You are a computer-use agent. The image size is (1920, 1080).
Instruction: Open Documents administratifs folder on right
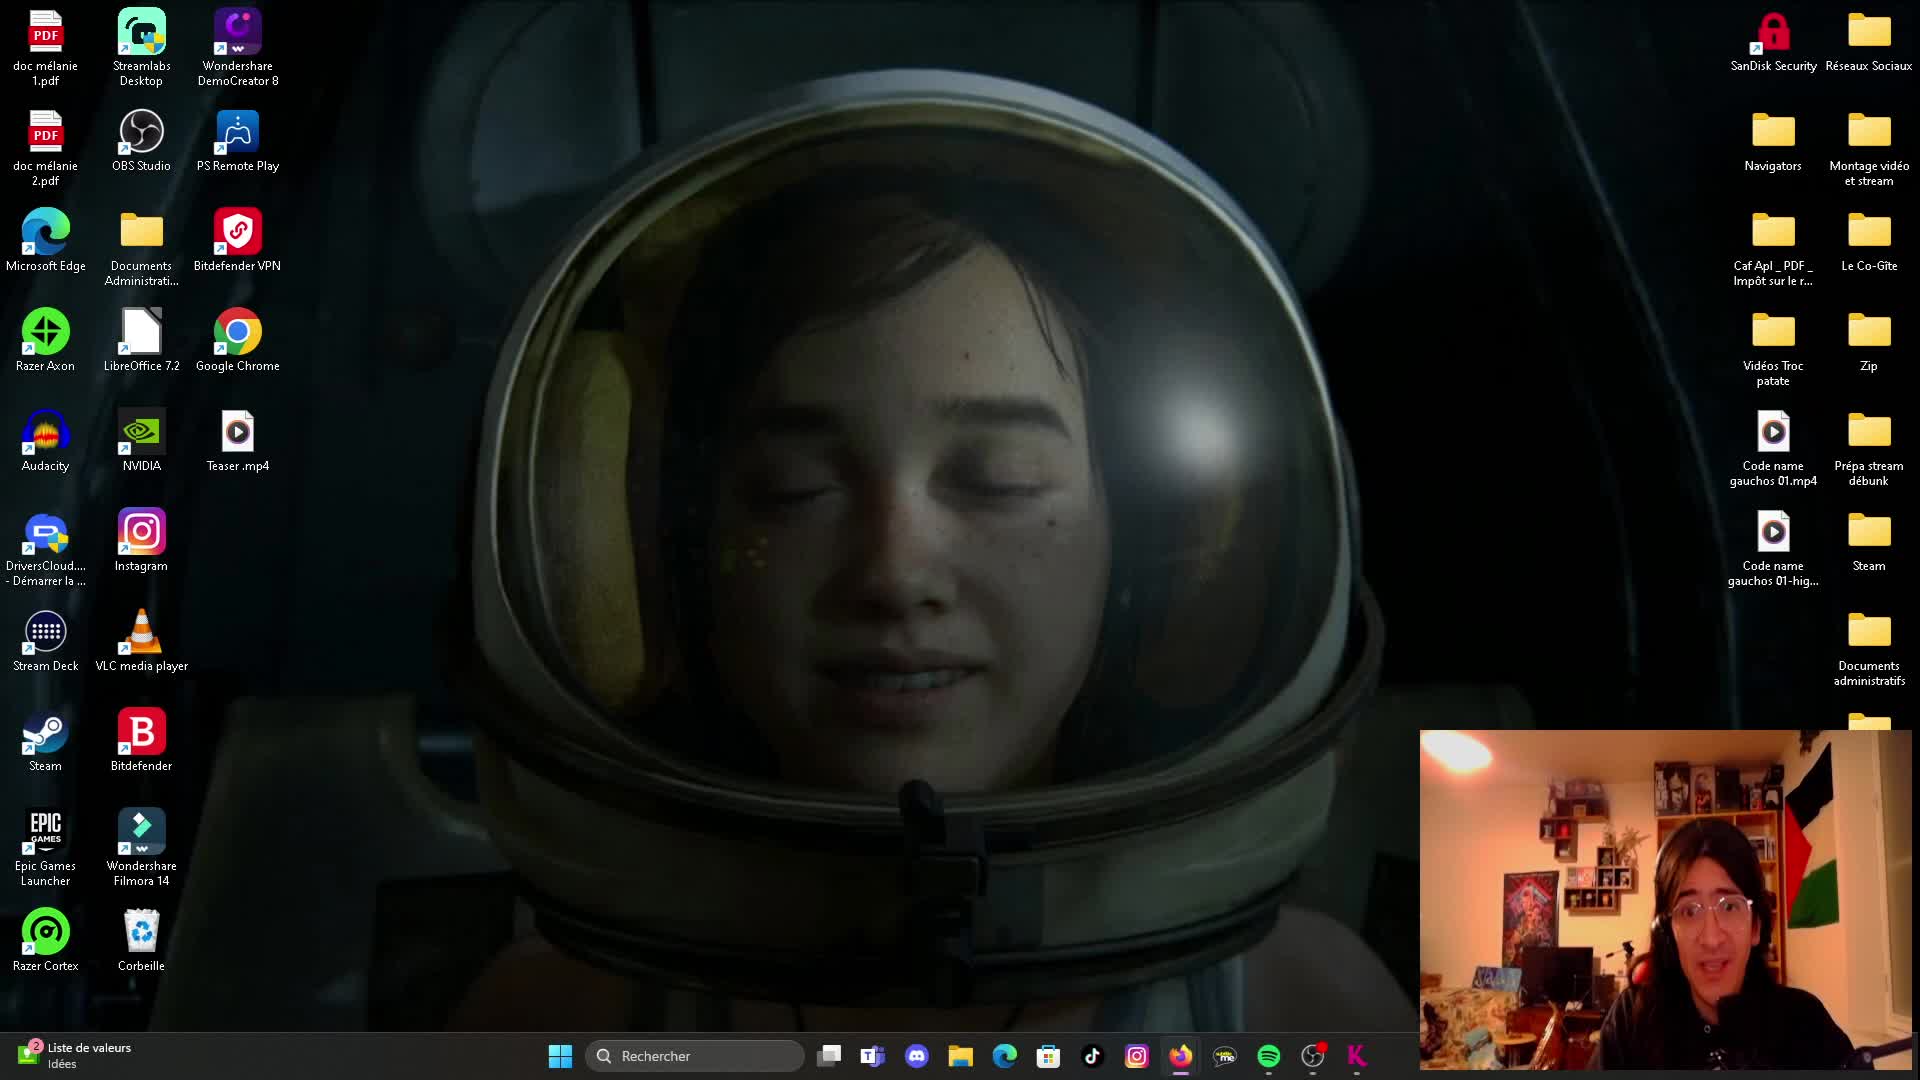[x=1869, y=647]
